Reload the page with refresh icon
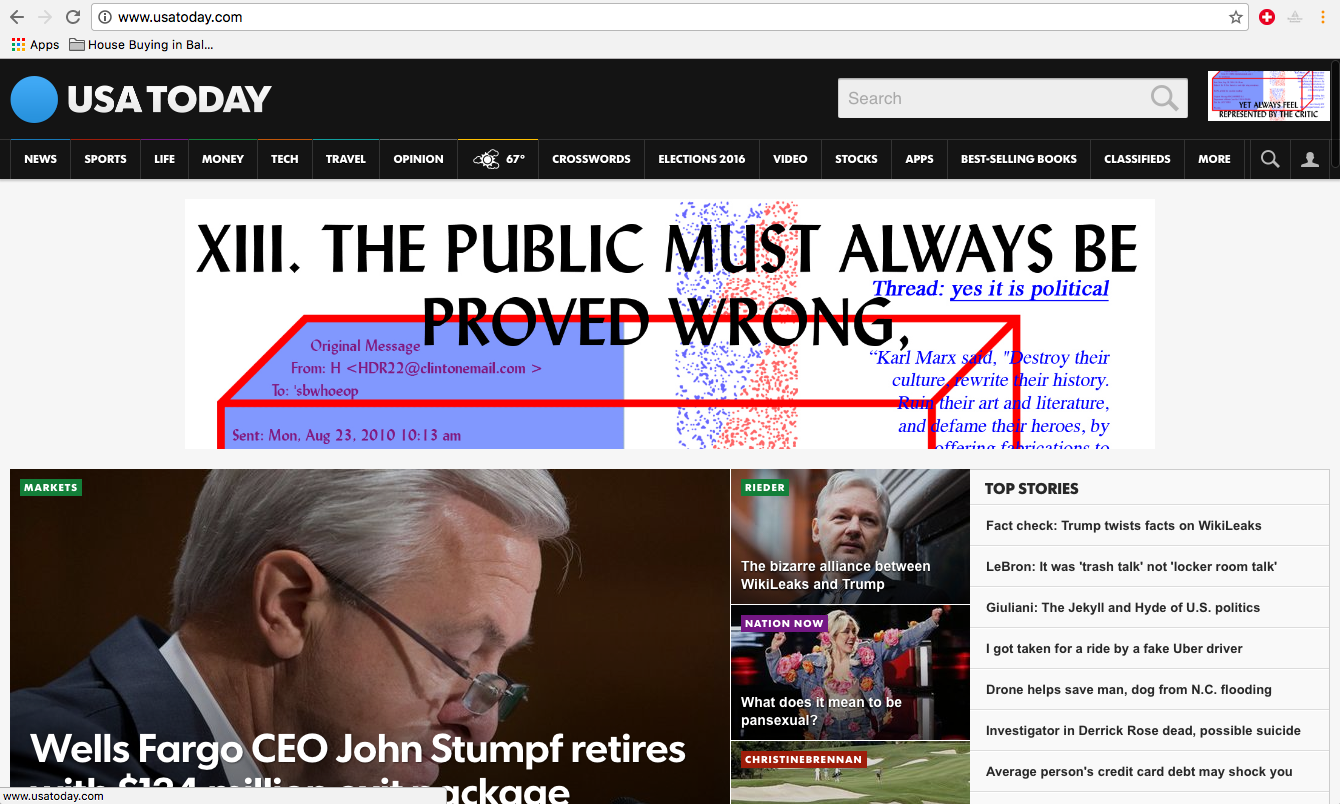Screen dimensions: 1340x804 (x=73, y=17)
